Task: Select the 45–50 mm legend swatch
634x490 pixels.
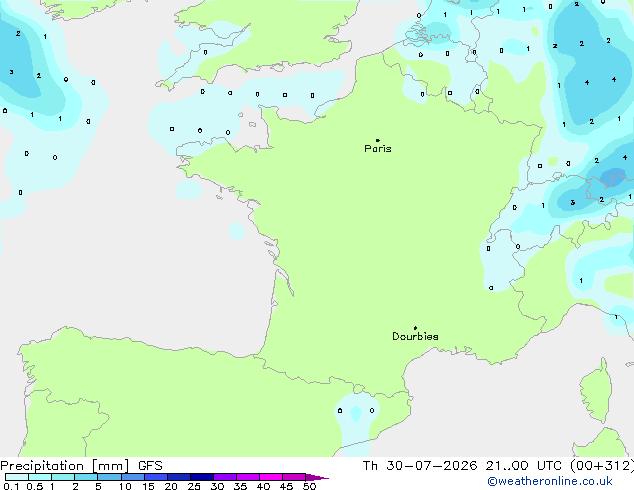Action: click(294, 477)
